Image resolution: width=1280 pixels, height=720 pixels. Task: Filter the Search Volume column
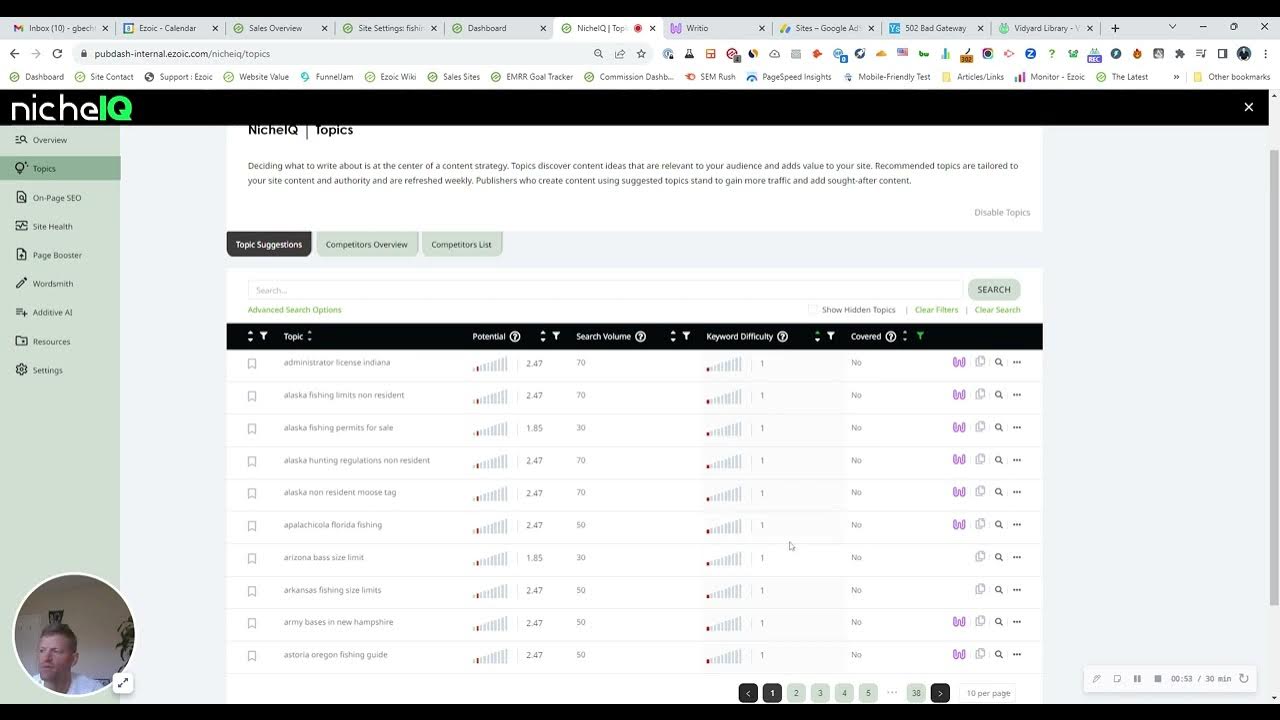coord(686,336)
